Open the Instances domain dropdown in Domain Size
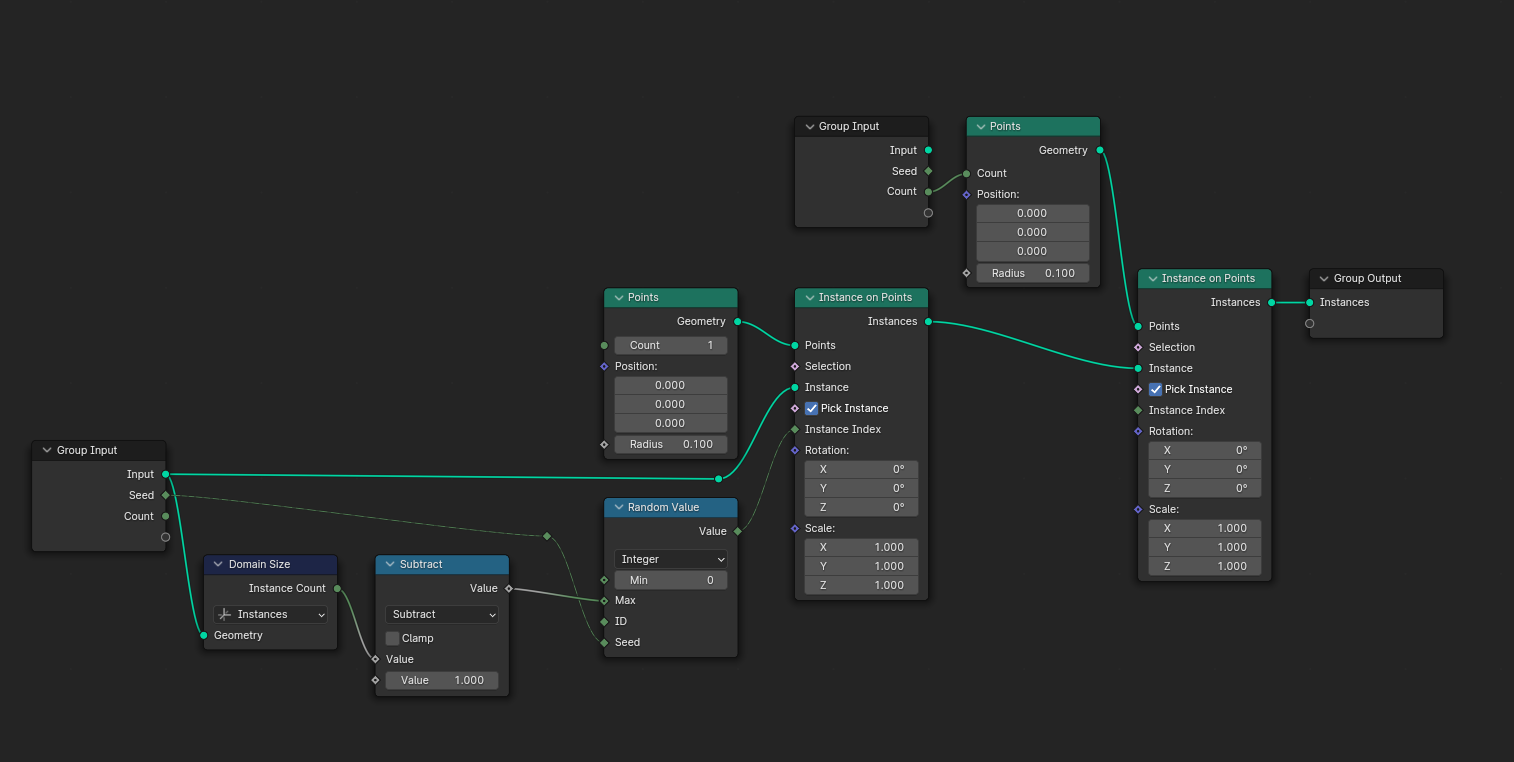Screen dimensions: 1514x762 coord(271,614)
